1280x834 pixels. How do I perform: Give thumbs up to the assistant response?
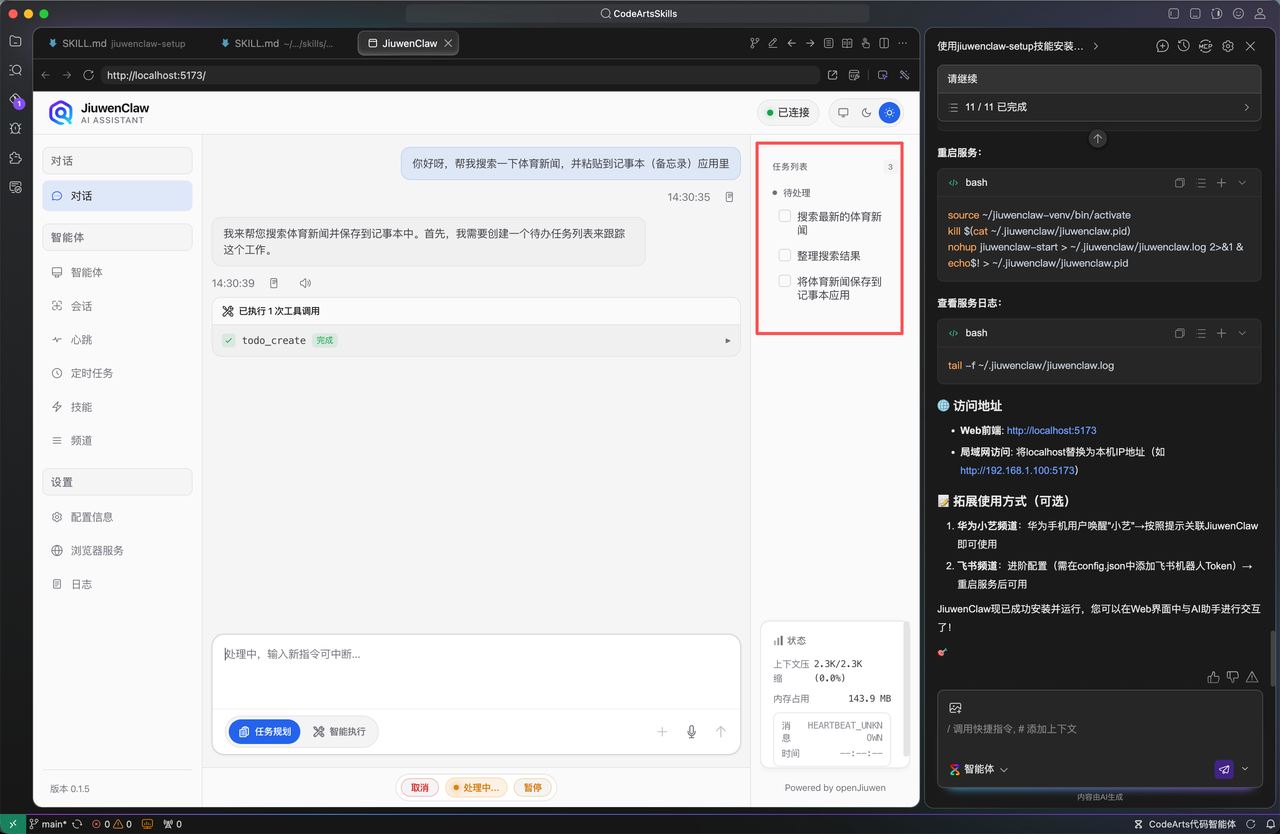click(x=1213, y=677)
